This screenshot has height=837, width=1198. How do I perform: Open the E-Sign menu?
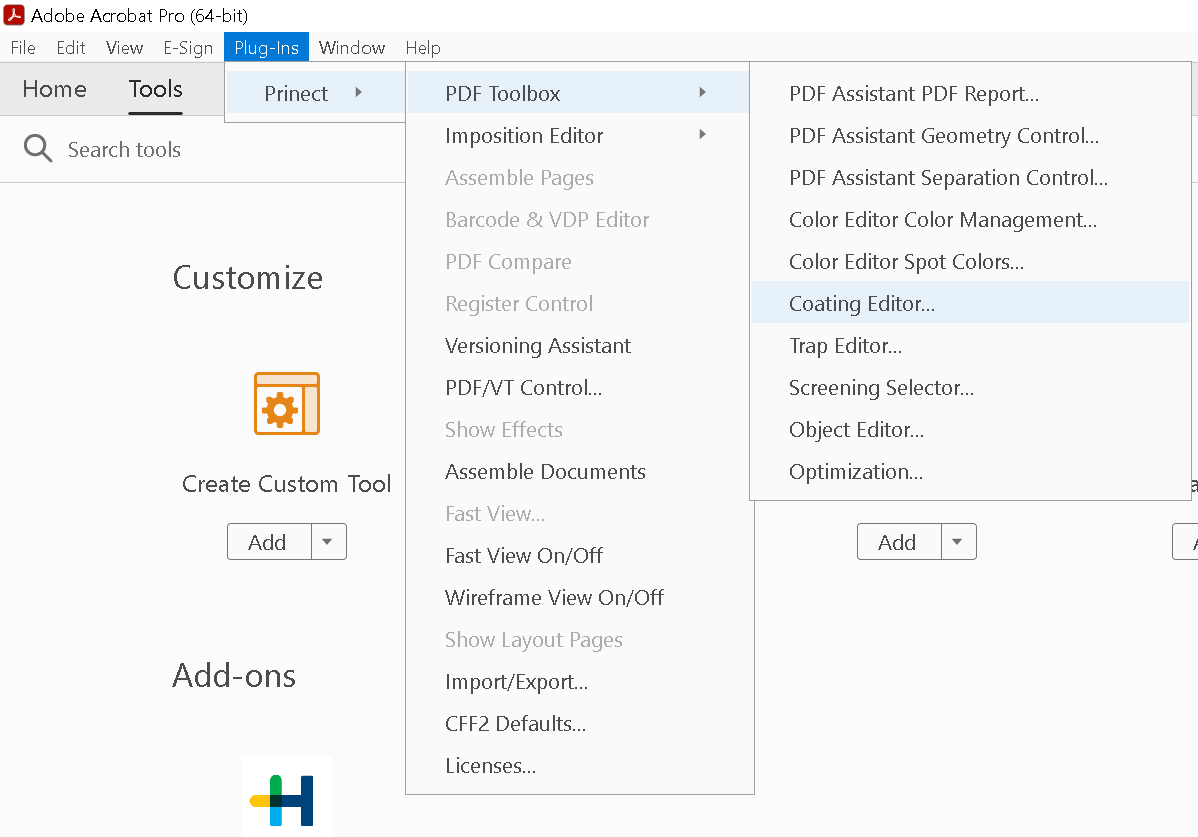click(x=188, y=47)
